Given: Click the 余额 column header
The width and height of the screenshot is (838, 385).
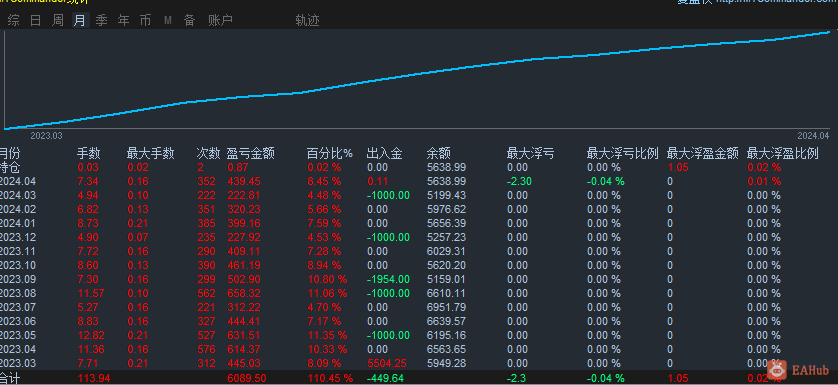Looking at the screenshot, I should tap(439, 154).
